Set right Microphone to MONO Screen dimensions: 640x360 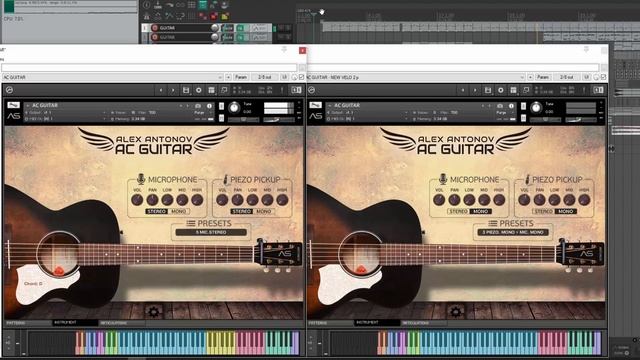480,211
